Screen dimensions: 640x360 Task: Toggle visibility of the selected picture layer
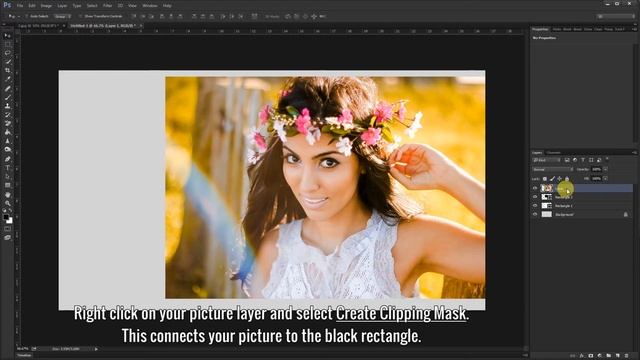pos(535,188)
